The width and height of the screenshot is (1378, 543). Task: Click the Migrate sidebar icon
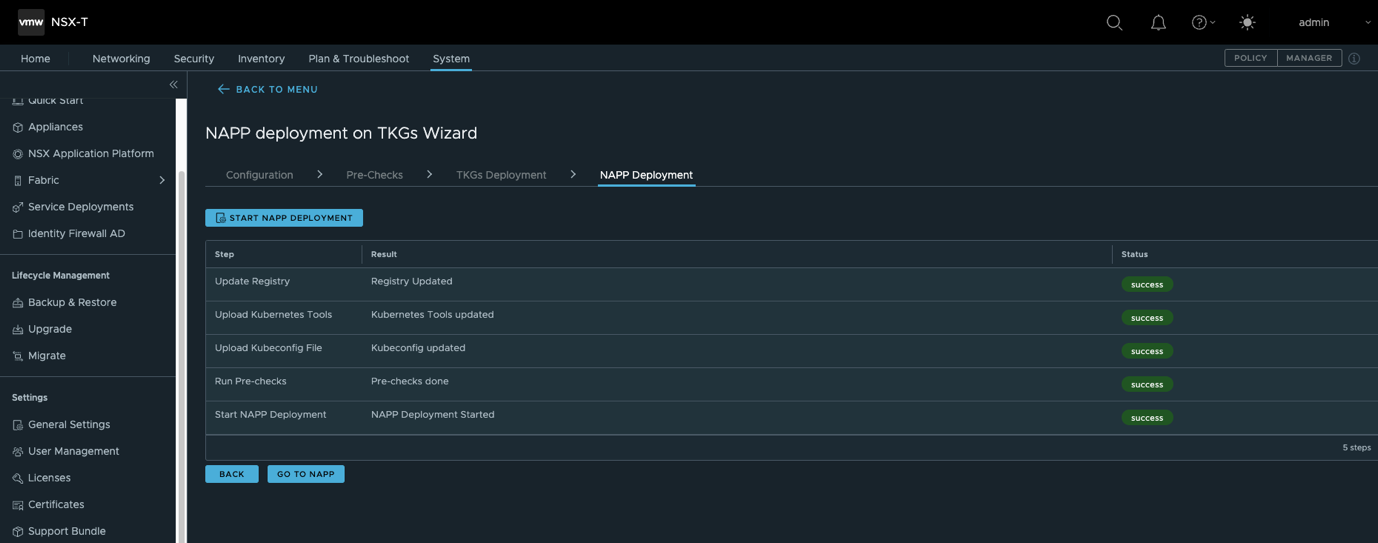pos(17,356)
